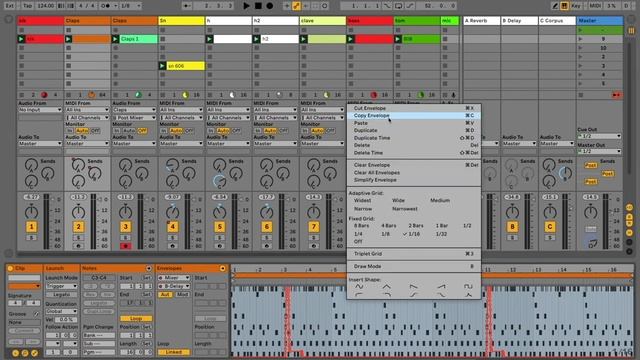Mute track 4 using its activator
640x360 pixels.
click(173, 227)
